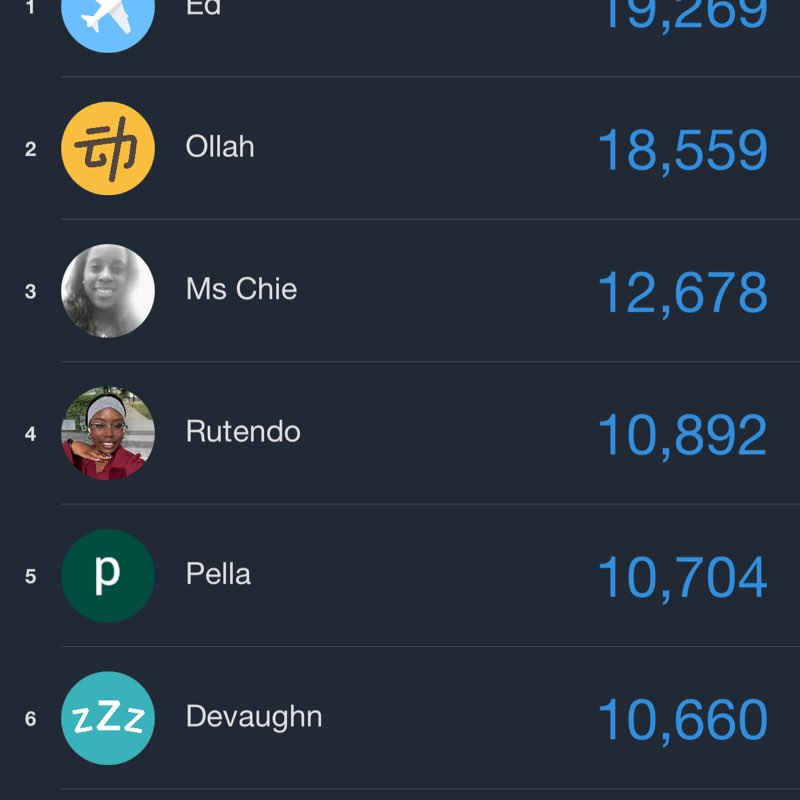
Task: Click the top score 19,269
Action: pos(682,14)
